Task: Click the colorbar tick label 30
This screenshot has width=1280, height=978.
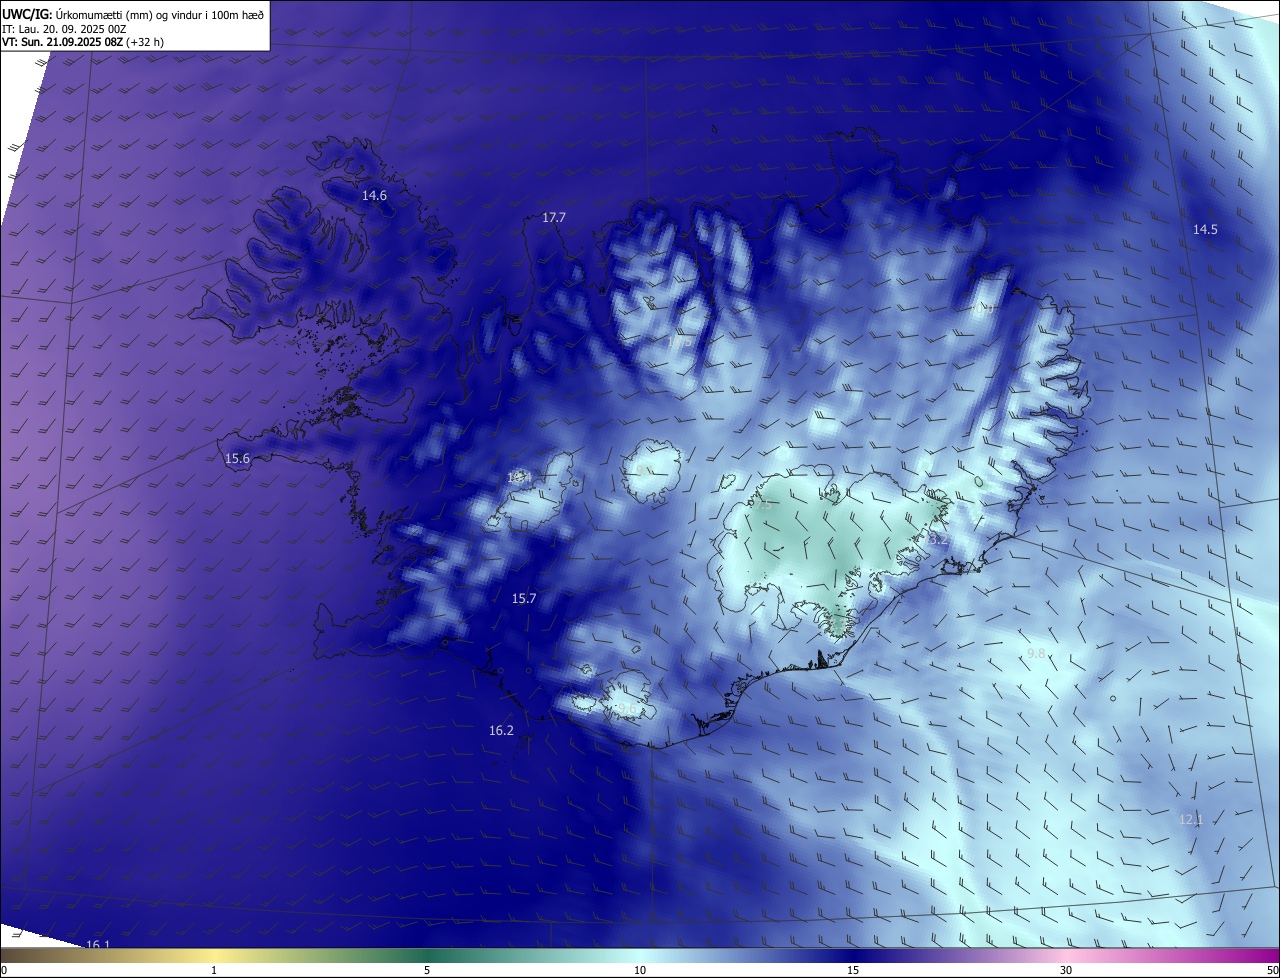Action: point(1066,970)
